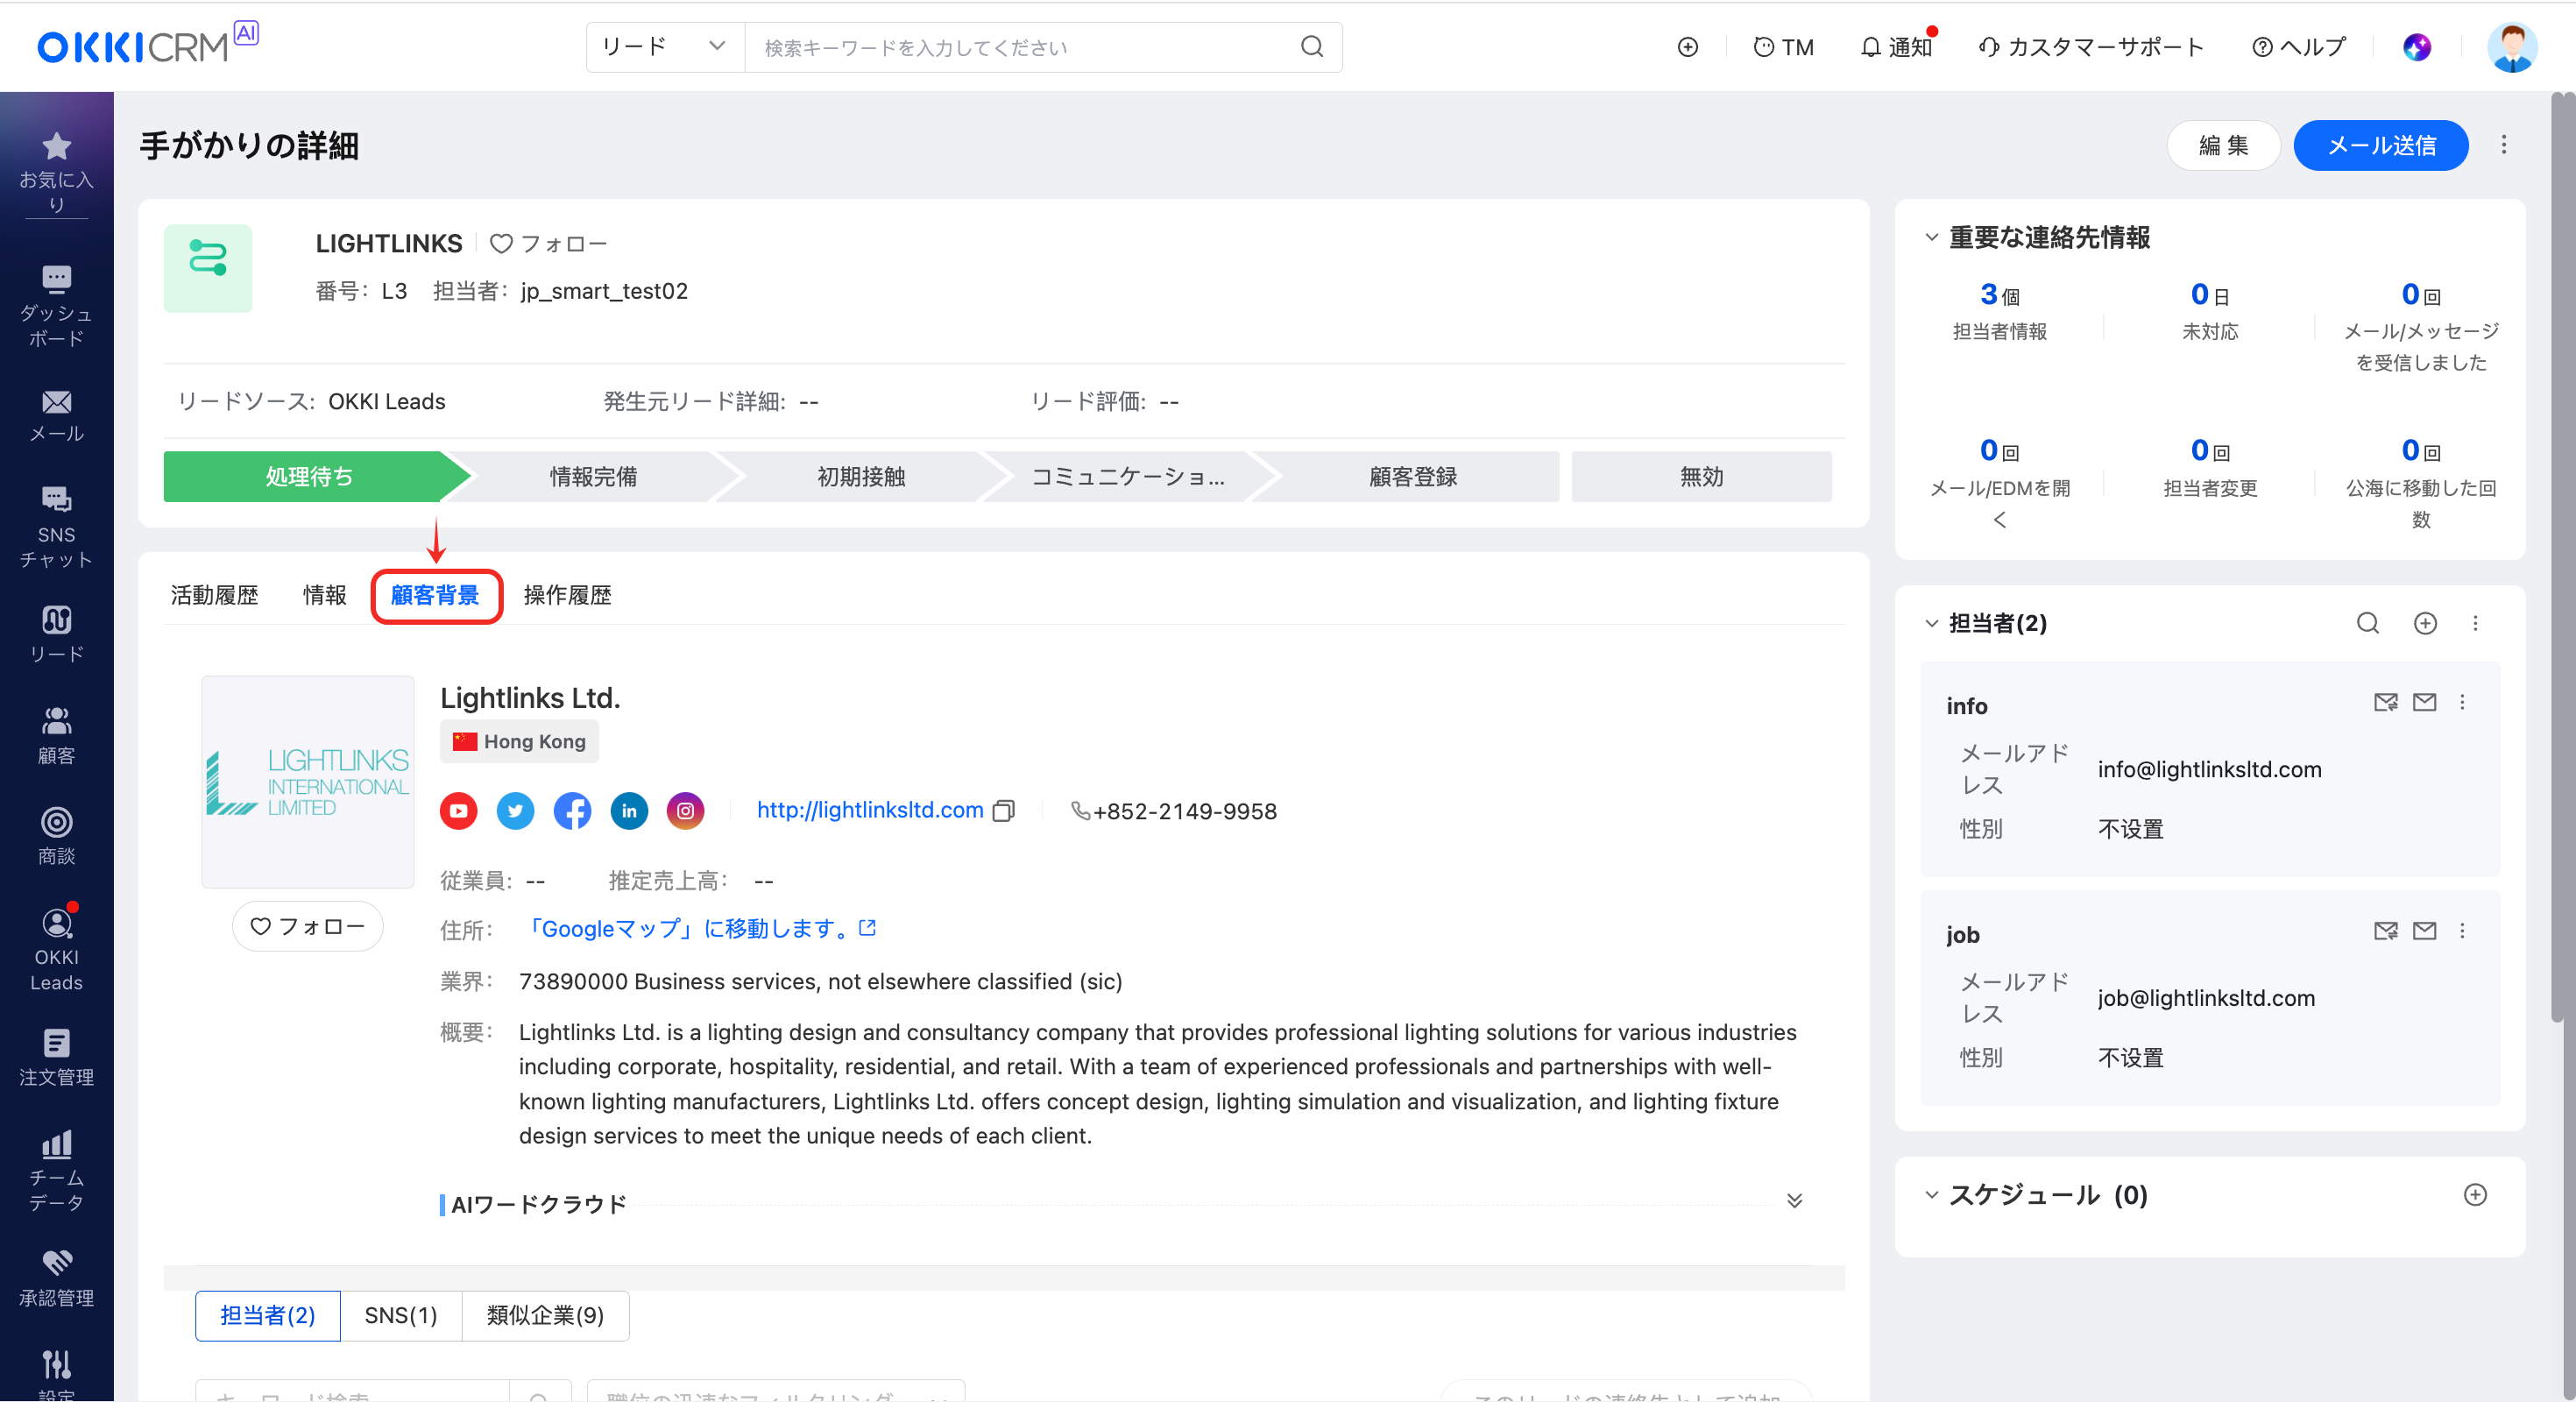Open more options for the info contact

click(2462, 702)
